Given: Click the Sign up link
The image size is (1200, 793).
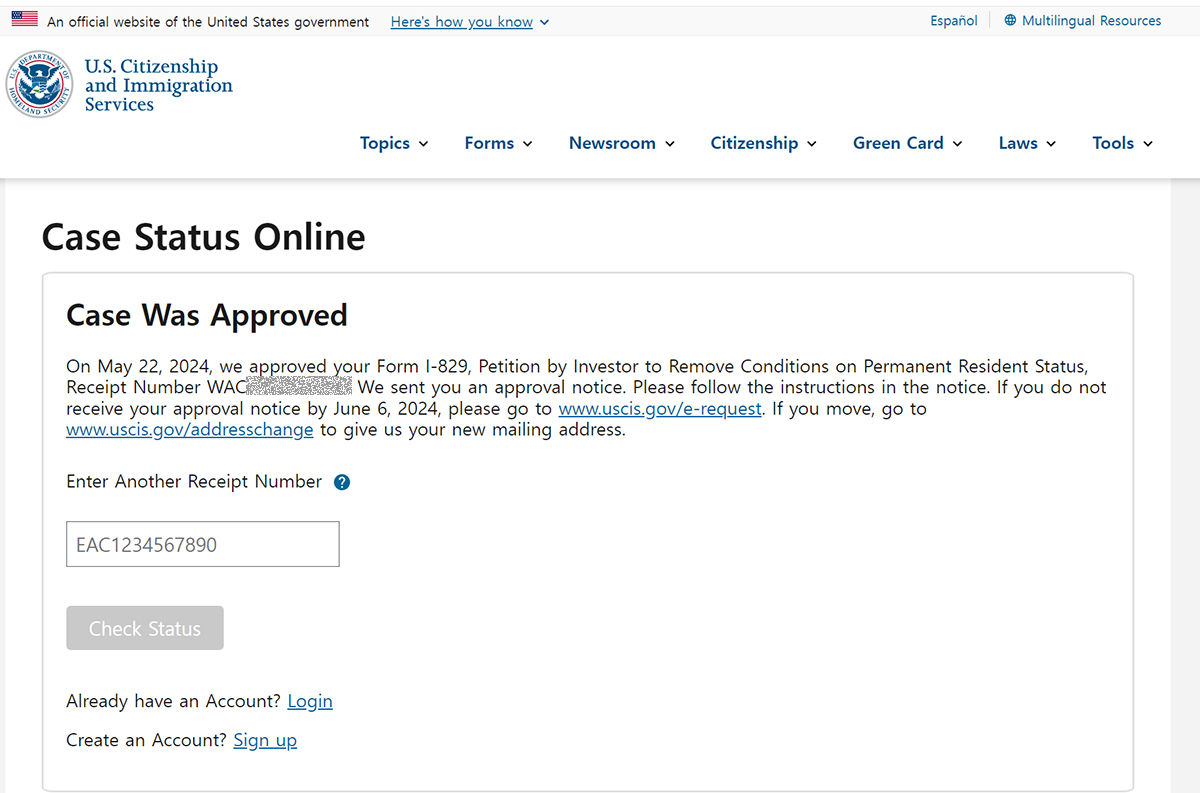Looking at the screenshot, I should (265, 740).
